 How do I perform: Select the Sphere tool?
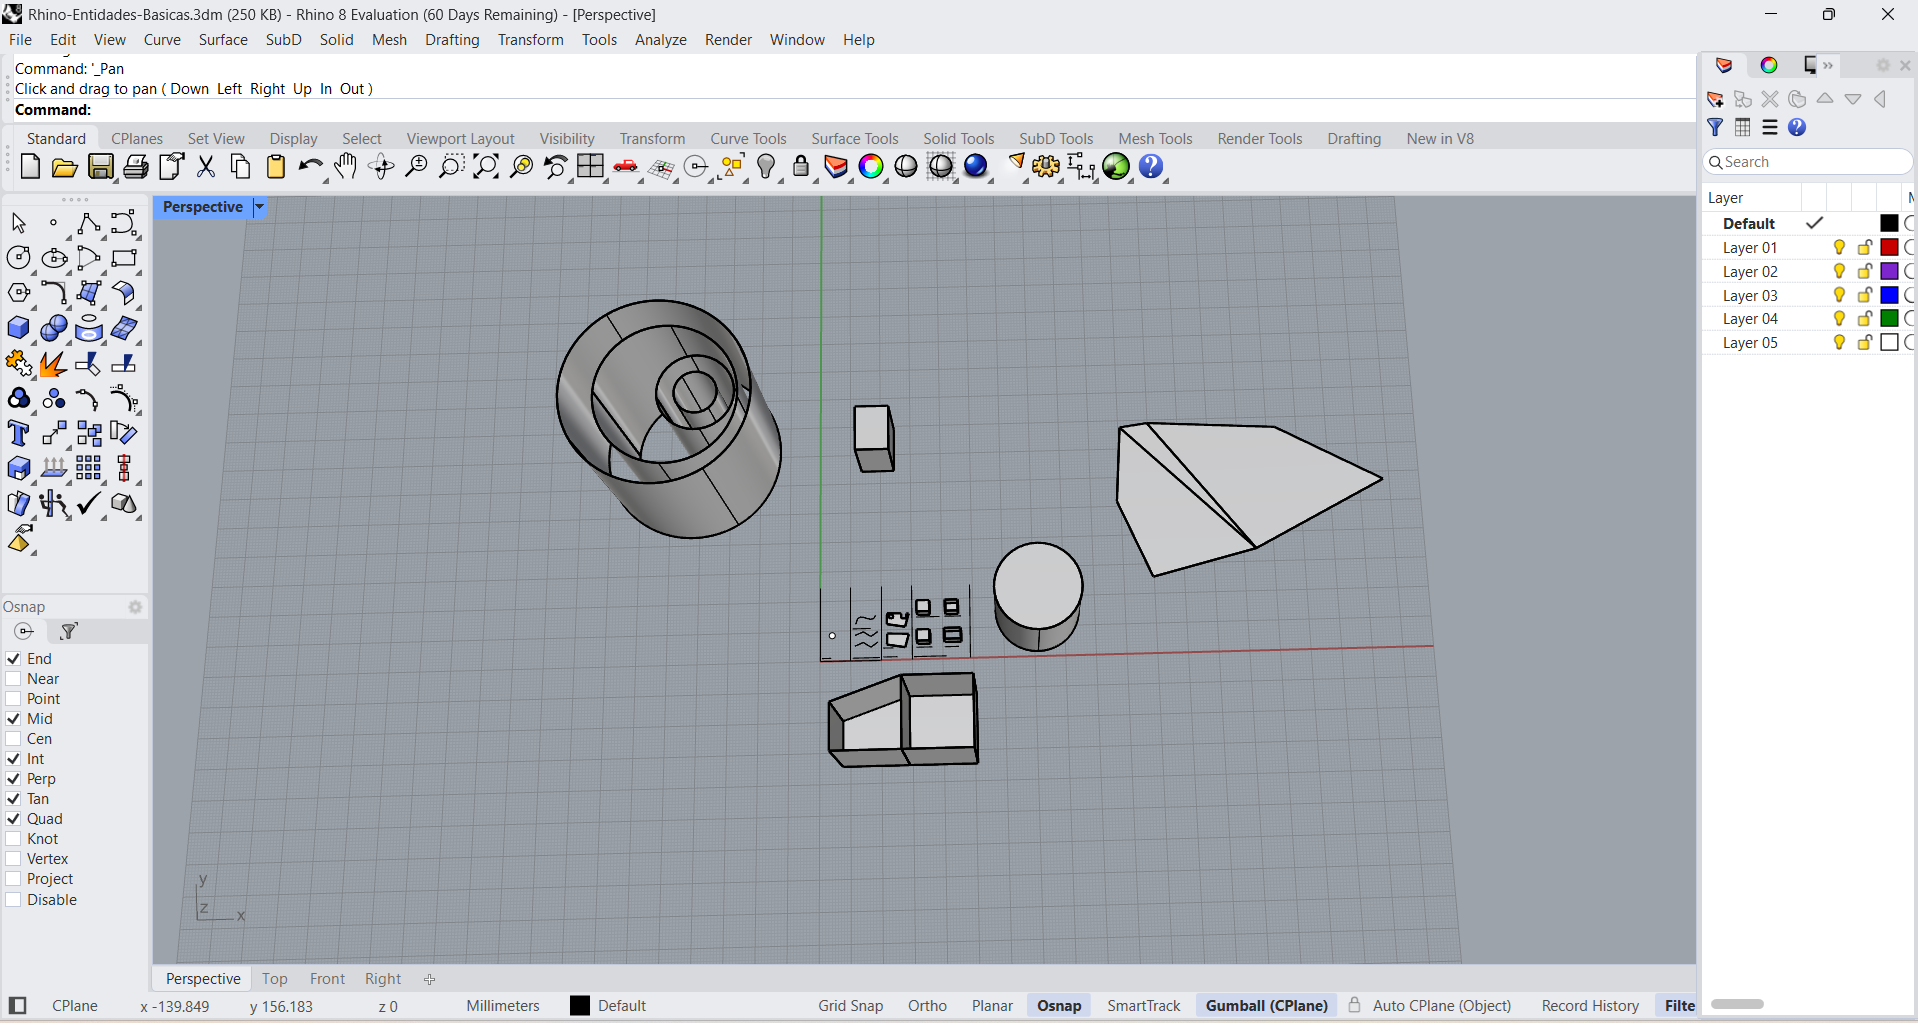pyautogui.click(x=53, y=327)
